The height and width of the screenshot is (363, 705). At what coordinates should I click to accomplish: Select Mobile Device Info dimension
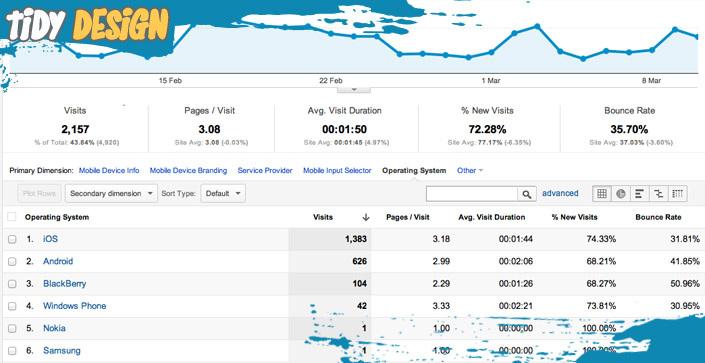[x=109, y=171]
